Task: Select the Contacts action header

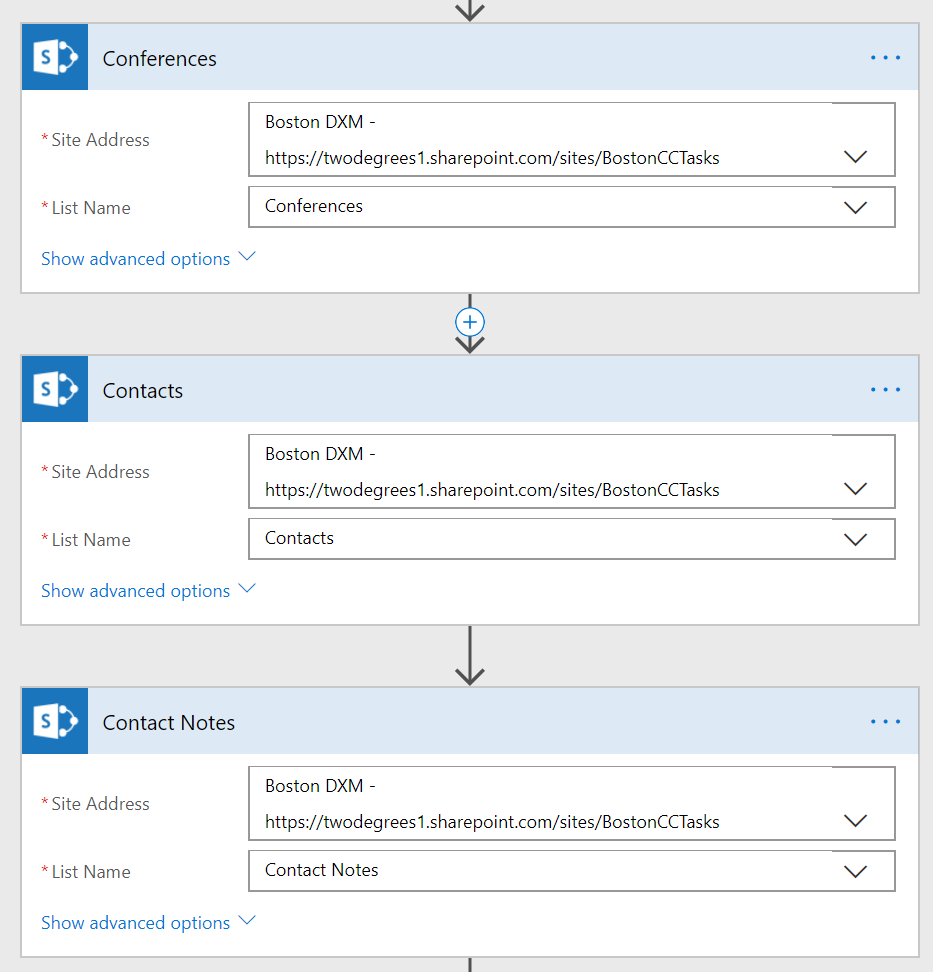Action: [143, 389]
